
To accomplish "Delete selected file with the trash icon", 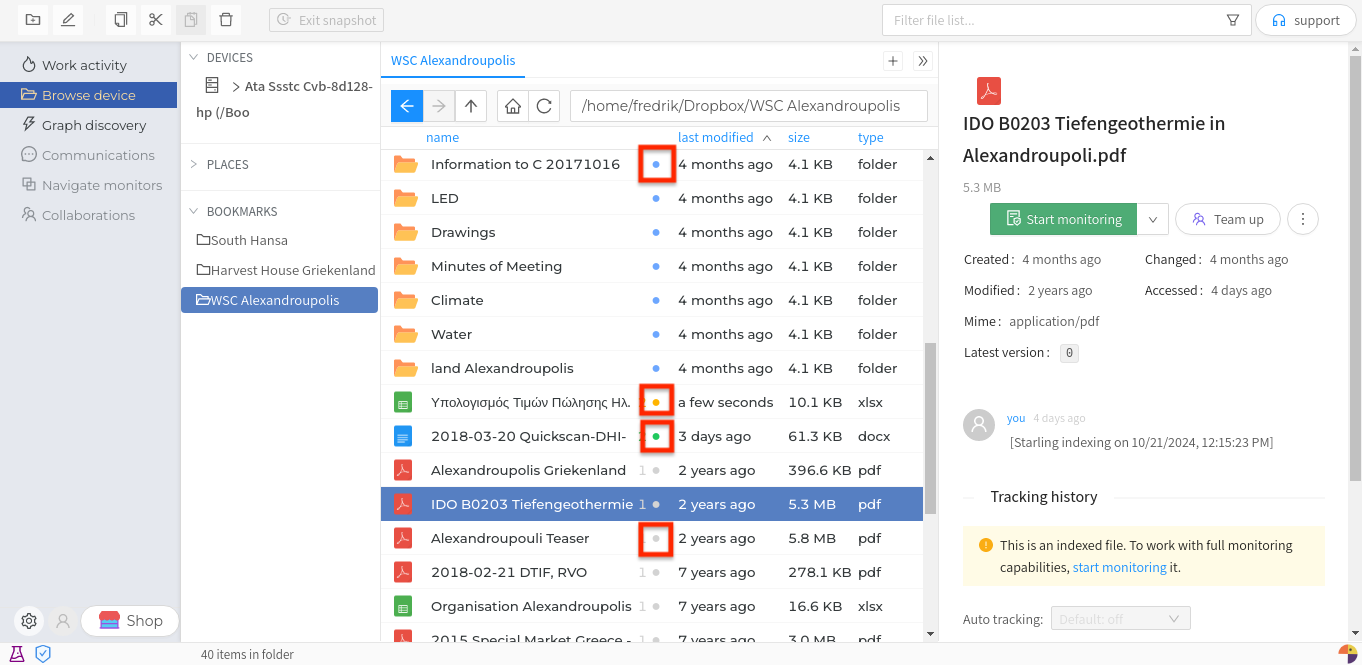I will [x=225, y=20].
